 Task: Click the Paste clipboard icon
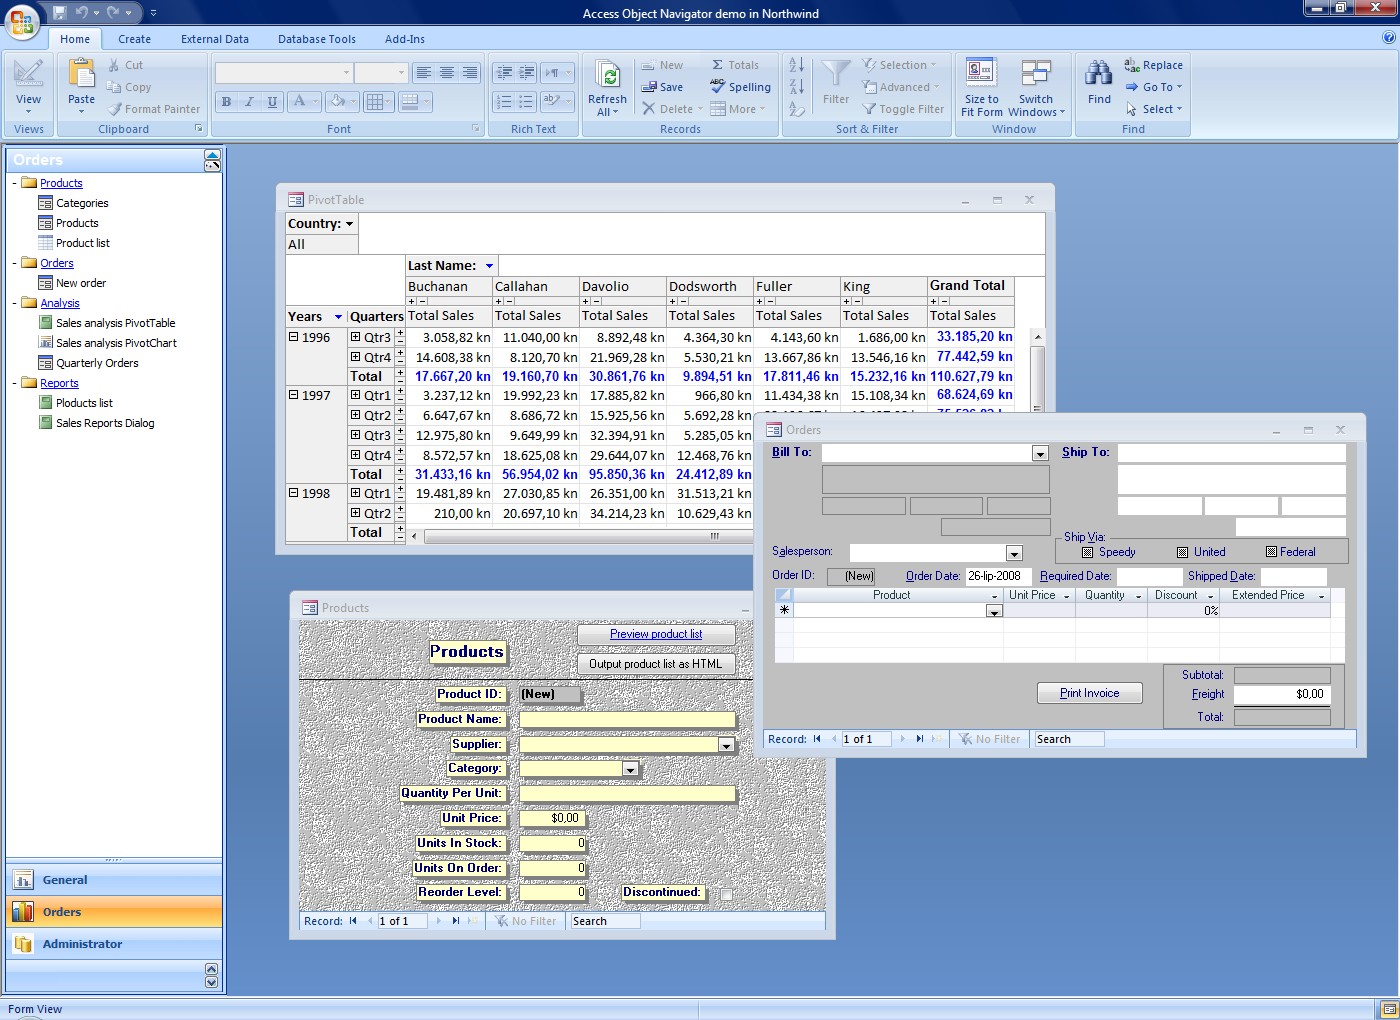[81, 74]
